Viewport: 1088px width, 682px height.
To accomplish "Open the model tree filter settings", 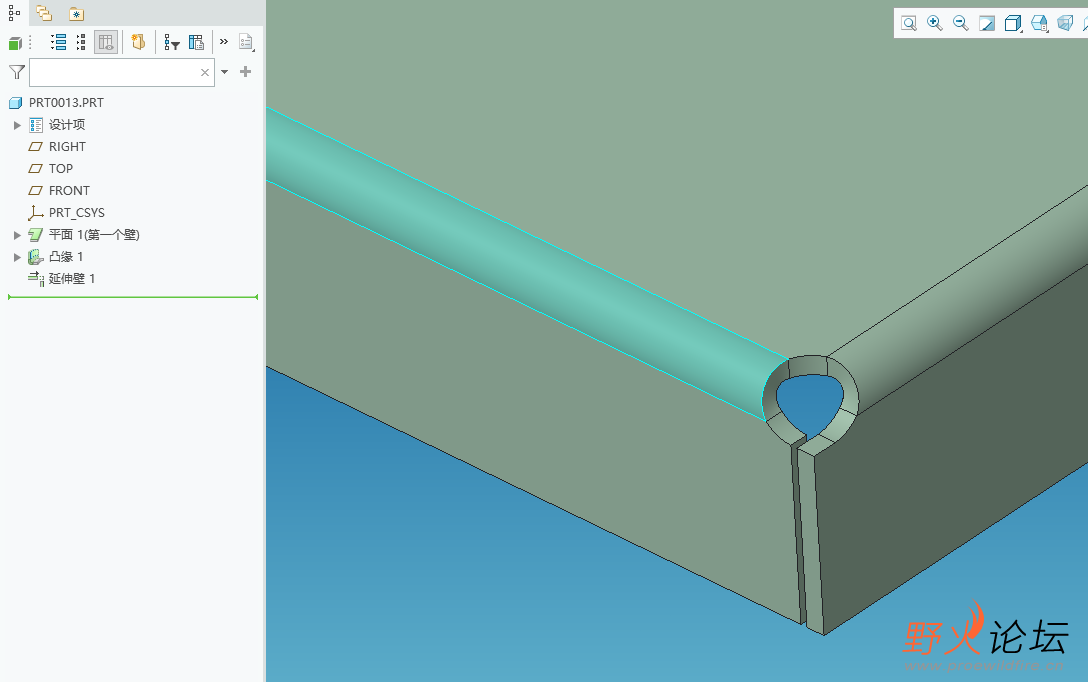I will [171, 43].
